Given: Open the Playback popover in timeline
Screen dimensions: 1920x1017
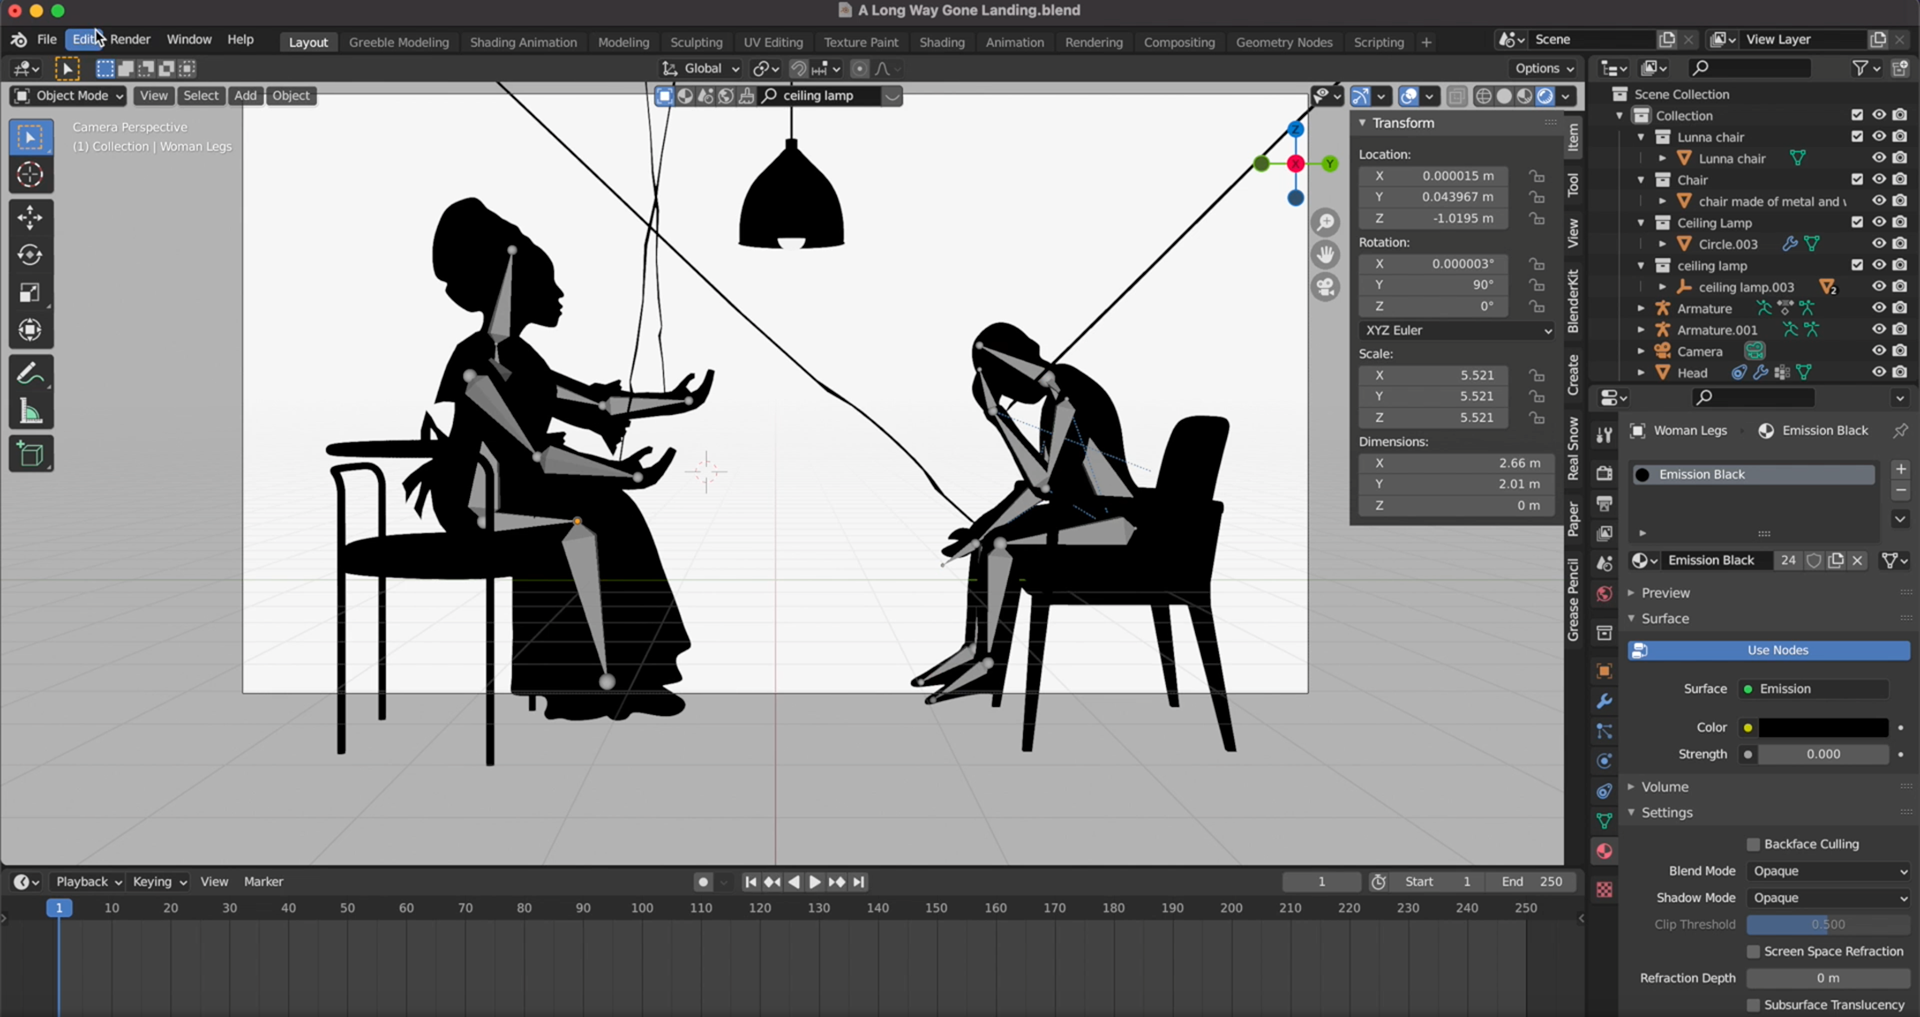Looking at the screenshot, I should (88, 882).
